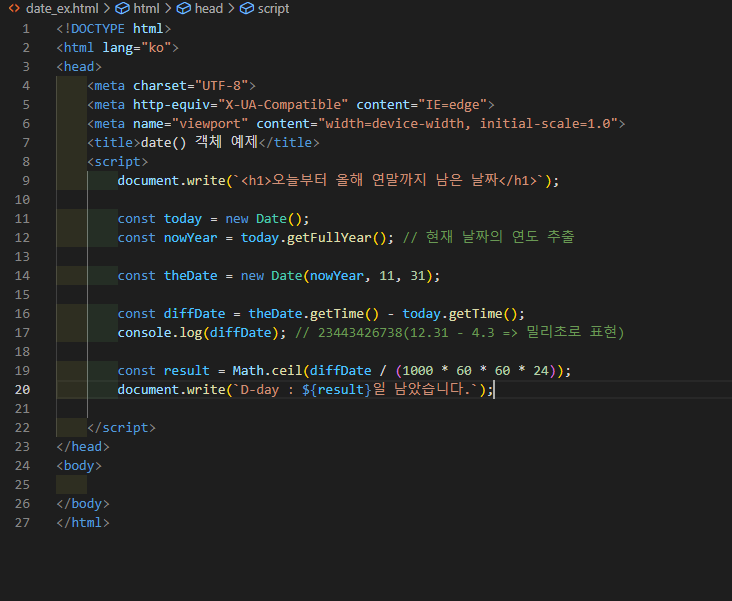Click today.getTime() on line 16
Image resolution: width=732 pixels, height=601 pixels.
click(x=459, y=313)
